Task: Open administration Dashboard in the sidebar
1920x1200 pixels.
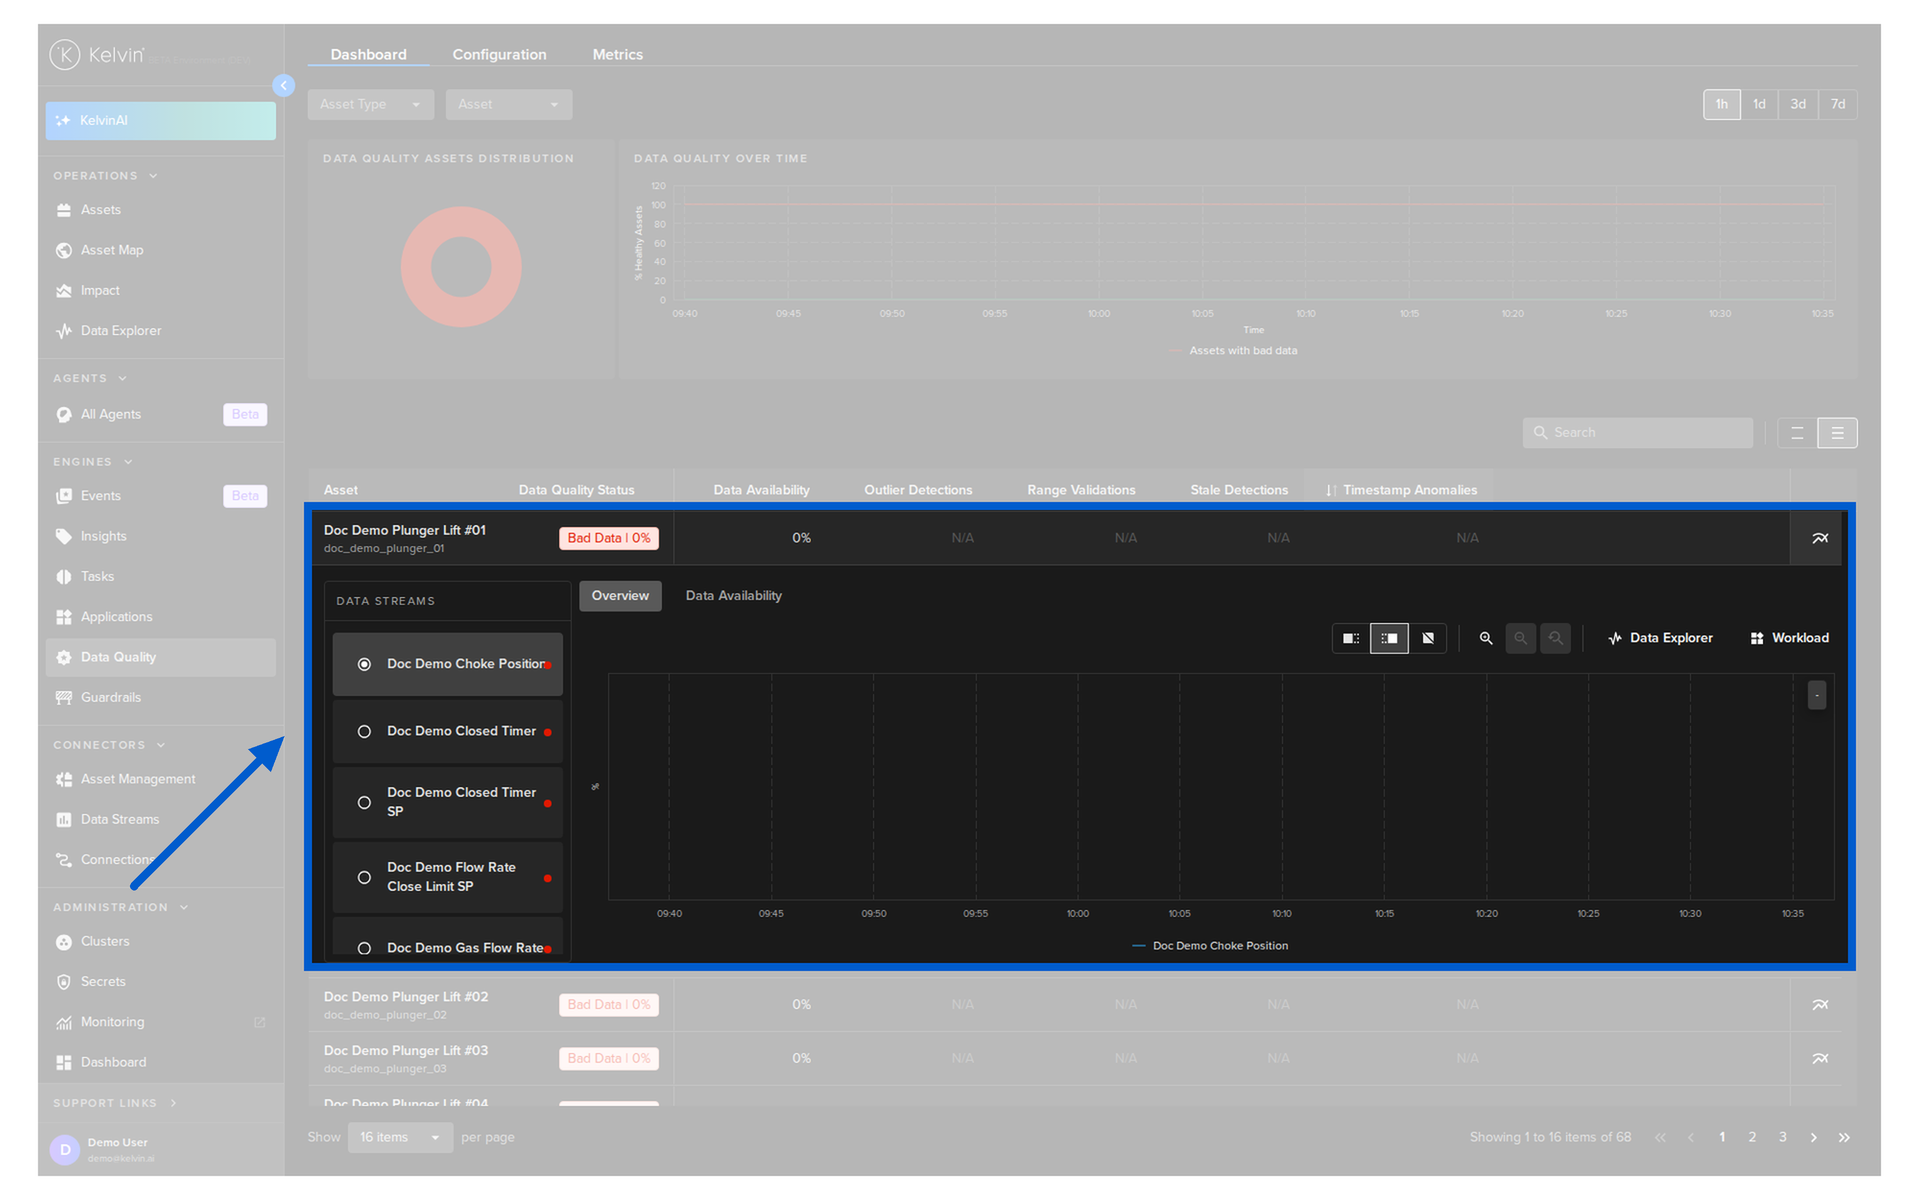Action: pyautogui.click(x=160, y=1062)
